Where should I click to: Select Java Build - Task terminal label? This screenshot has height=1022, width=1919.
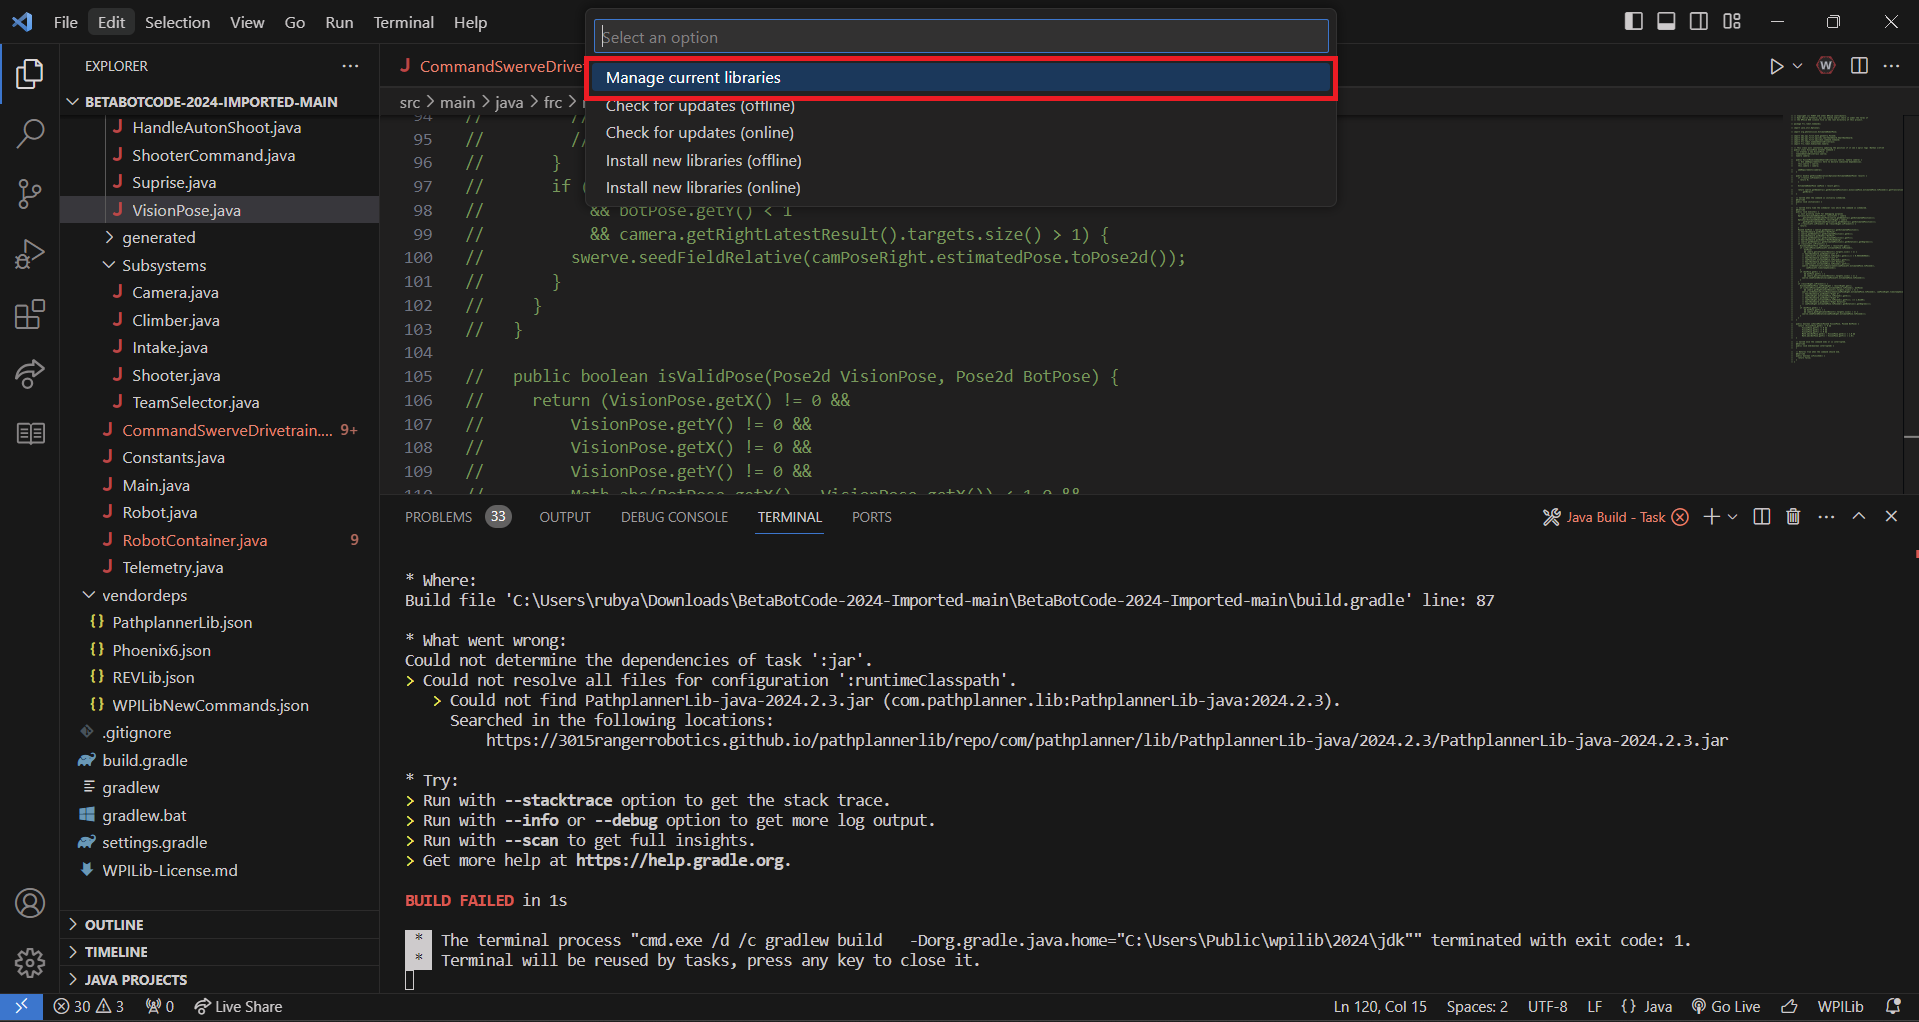tap(1616, 517)
